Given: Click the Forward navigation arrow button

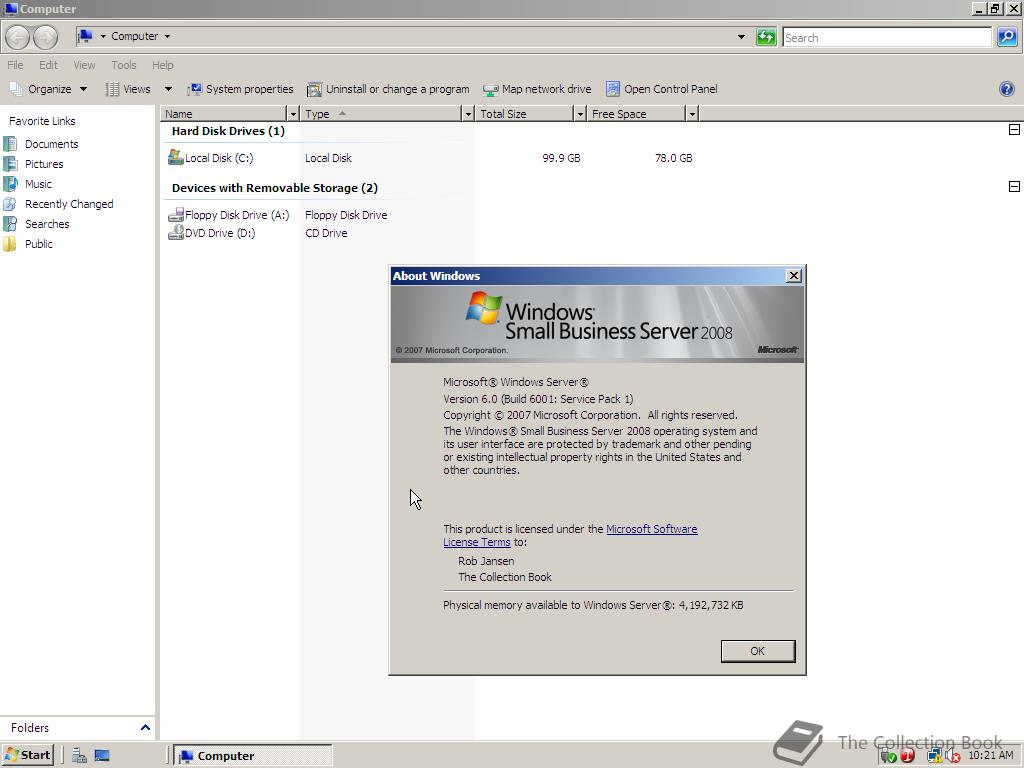Looking at the screenshot, I should point(45,37).
